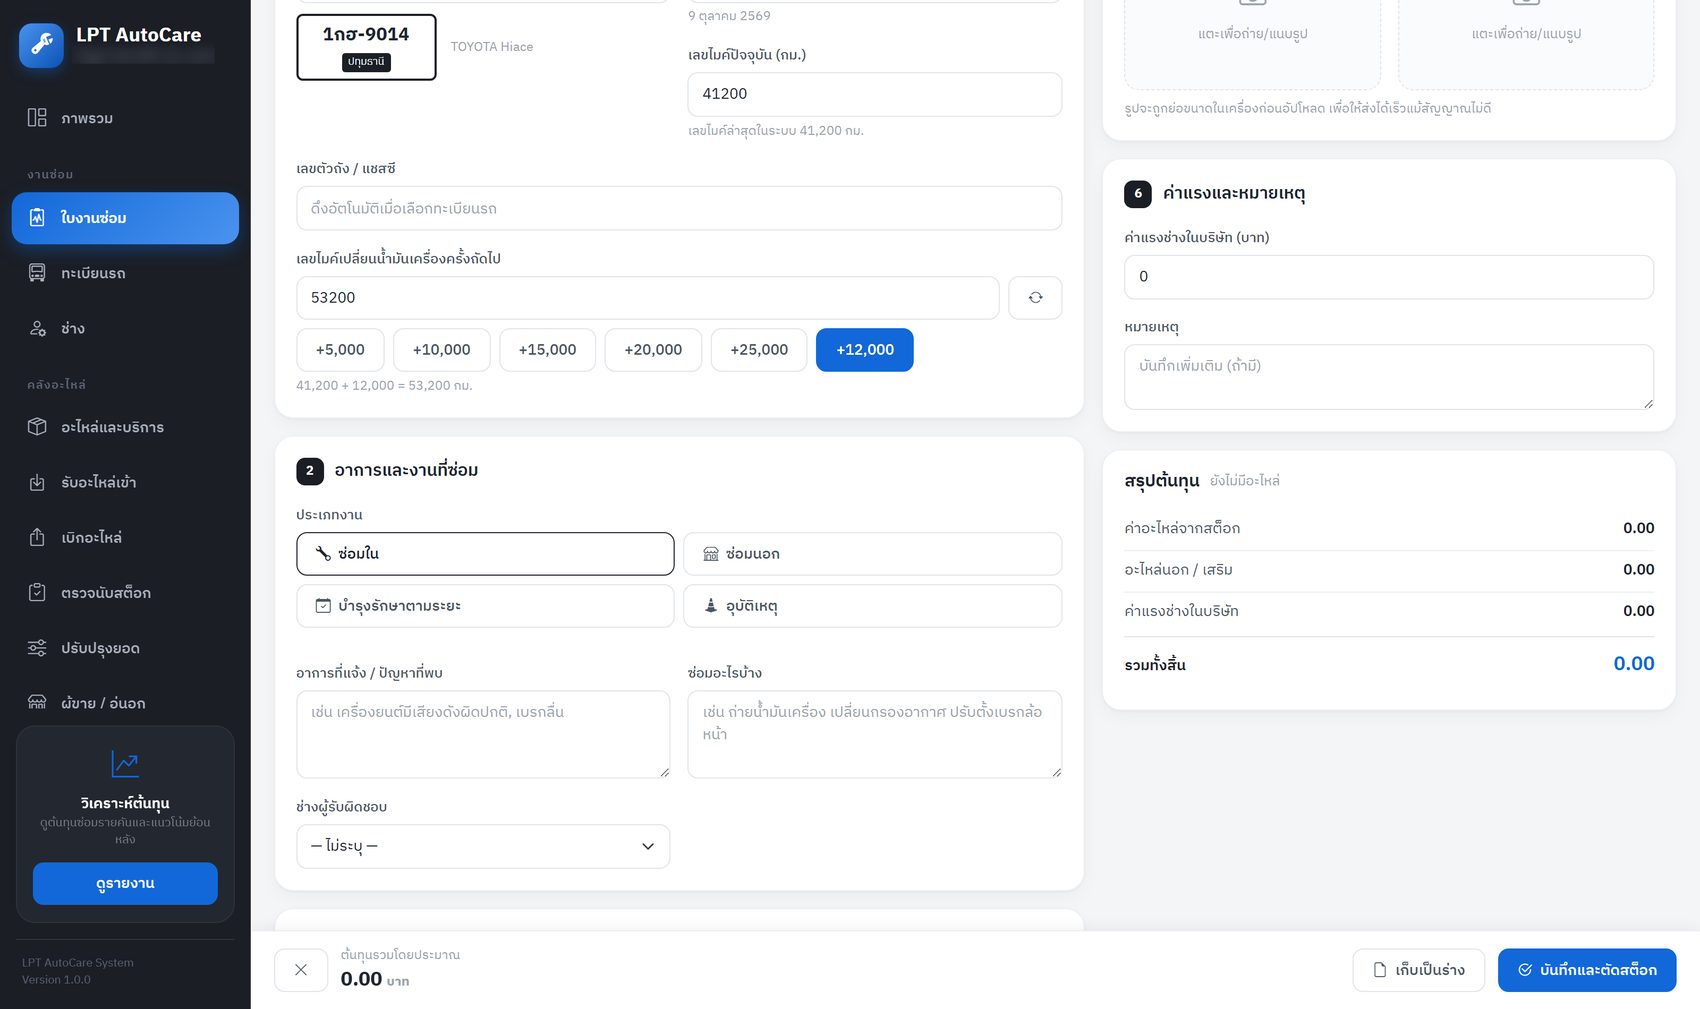Viewport: 1700px width, 1009px height.
Task: Click the 1กฮ-9014 license plate card
Action: (366, 47)
